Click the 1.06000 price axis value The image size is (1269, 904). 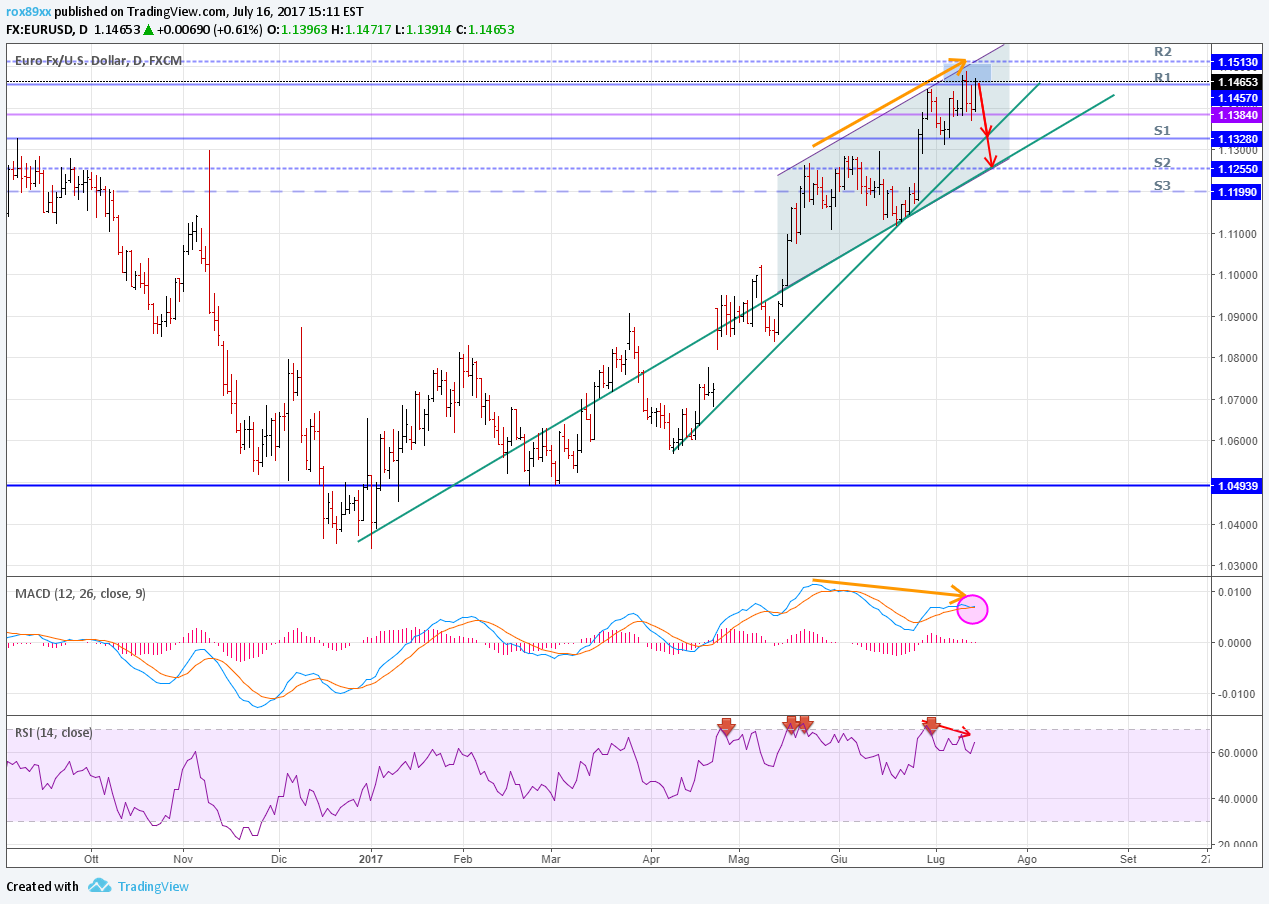click(1238, 441)
